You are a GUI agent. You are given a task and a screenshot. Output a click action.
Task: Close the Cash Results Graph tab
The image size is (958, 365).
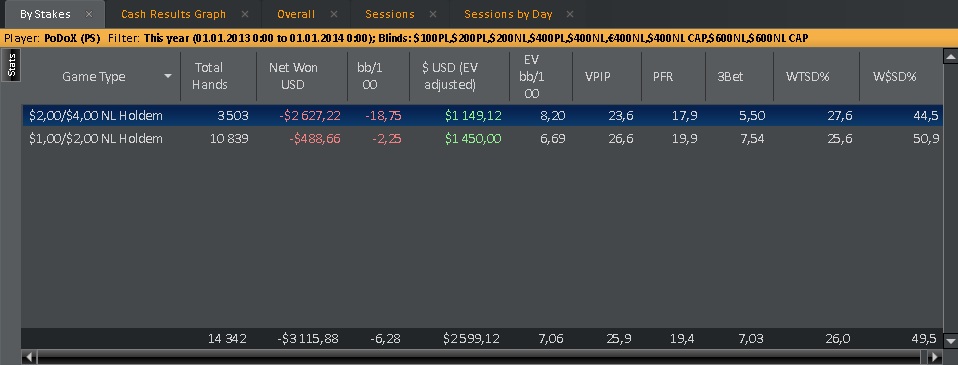[245, 14]
